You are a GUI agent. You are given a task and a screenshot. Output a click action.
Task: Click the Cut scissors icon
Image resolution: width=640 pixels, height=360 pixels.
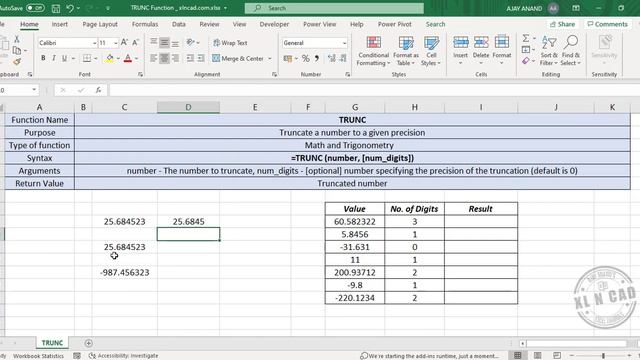click(17, 39)
